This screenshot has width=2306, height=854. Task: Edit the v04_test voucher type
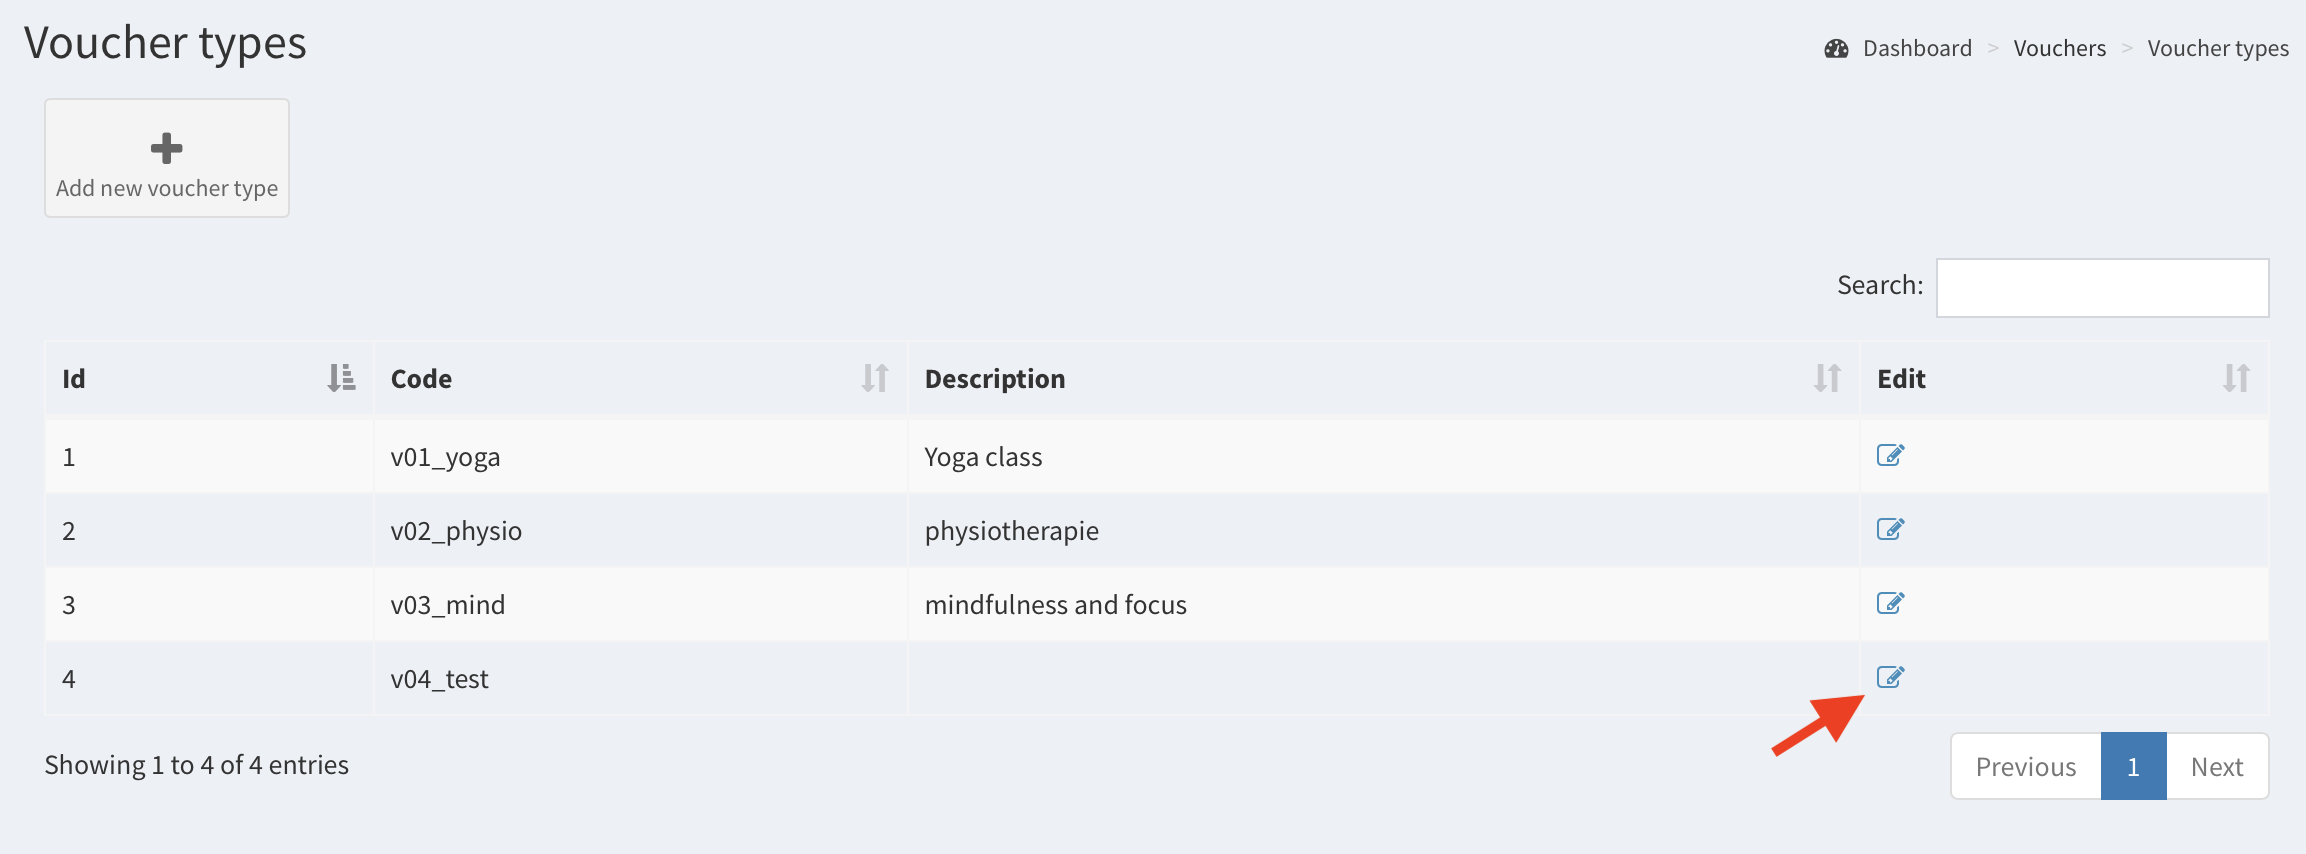[x=1890, y=678]
